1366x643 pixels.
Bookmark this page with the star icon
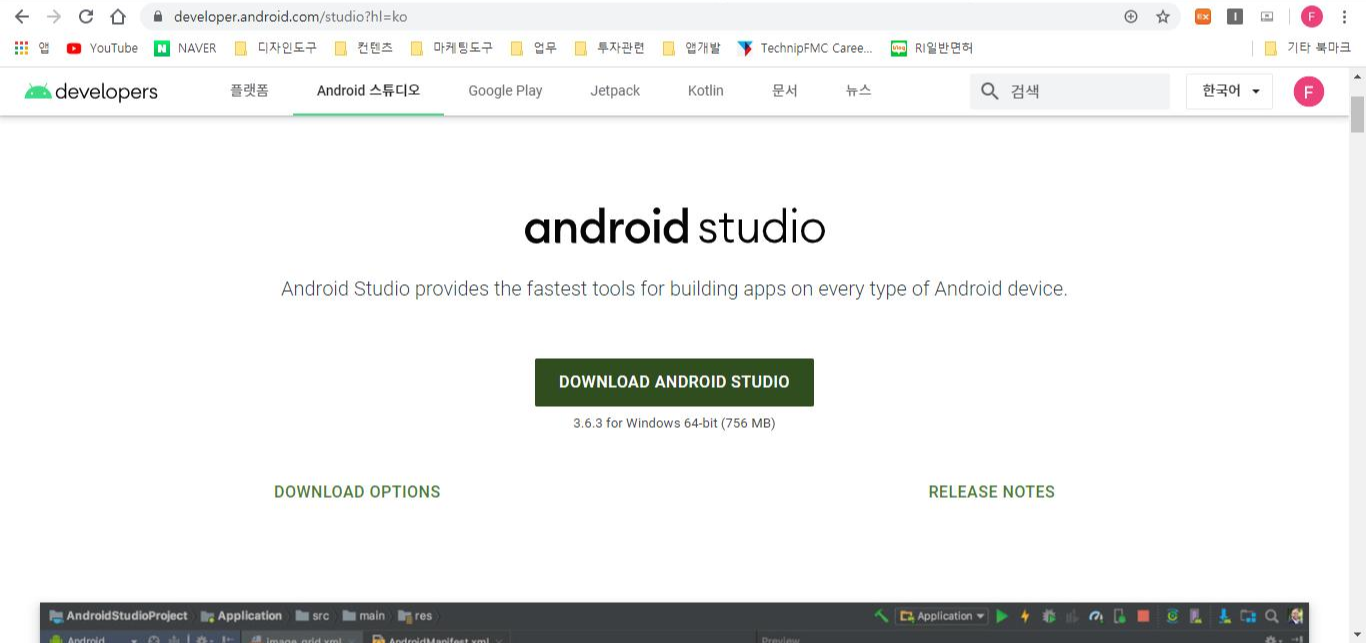[1163, 16]
